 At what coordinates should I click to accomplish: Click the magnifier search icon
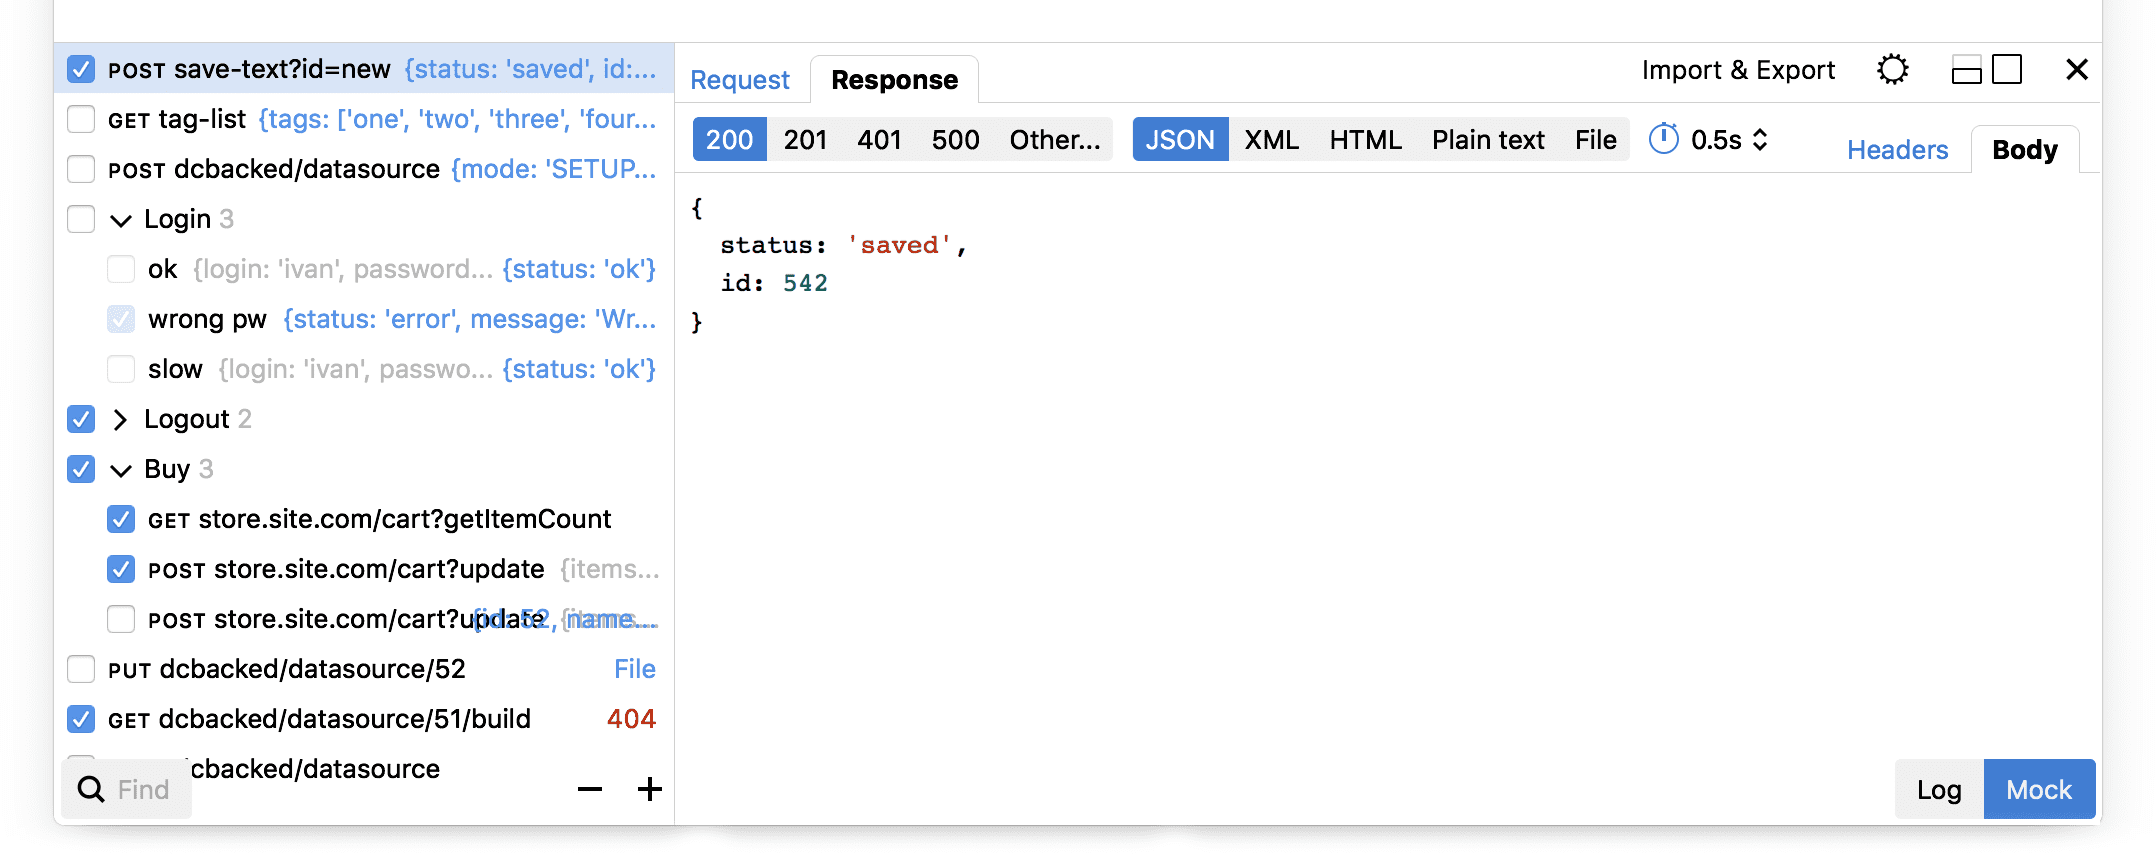point(91,789)
